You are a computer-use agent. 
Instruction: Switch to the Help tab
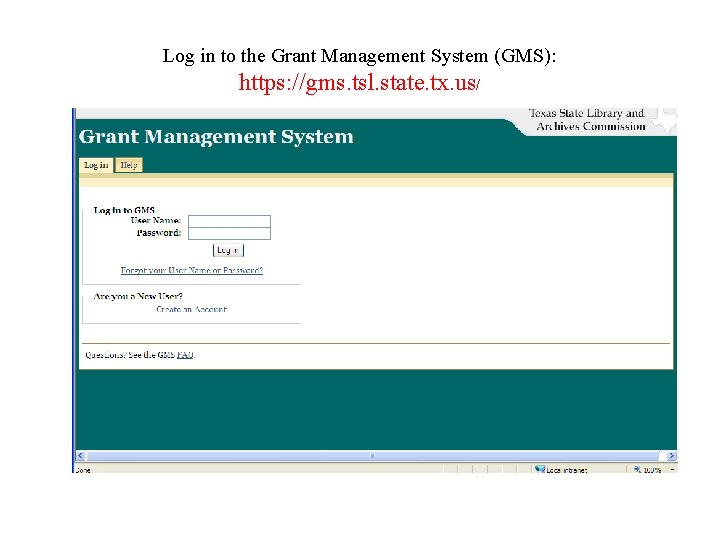(129, 165)
